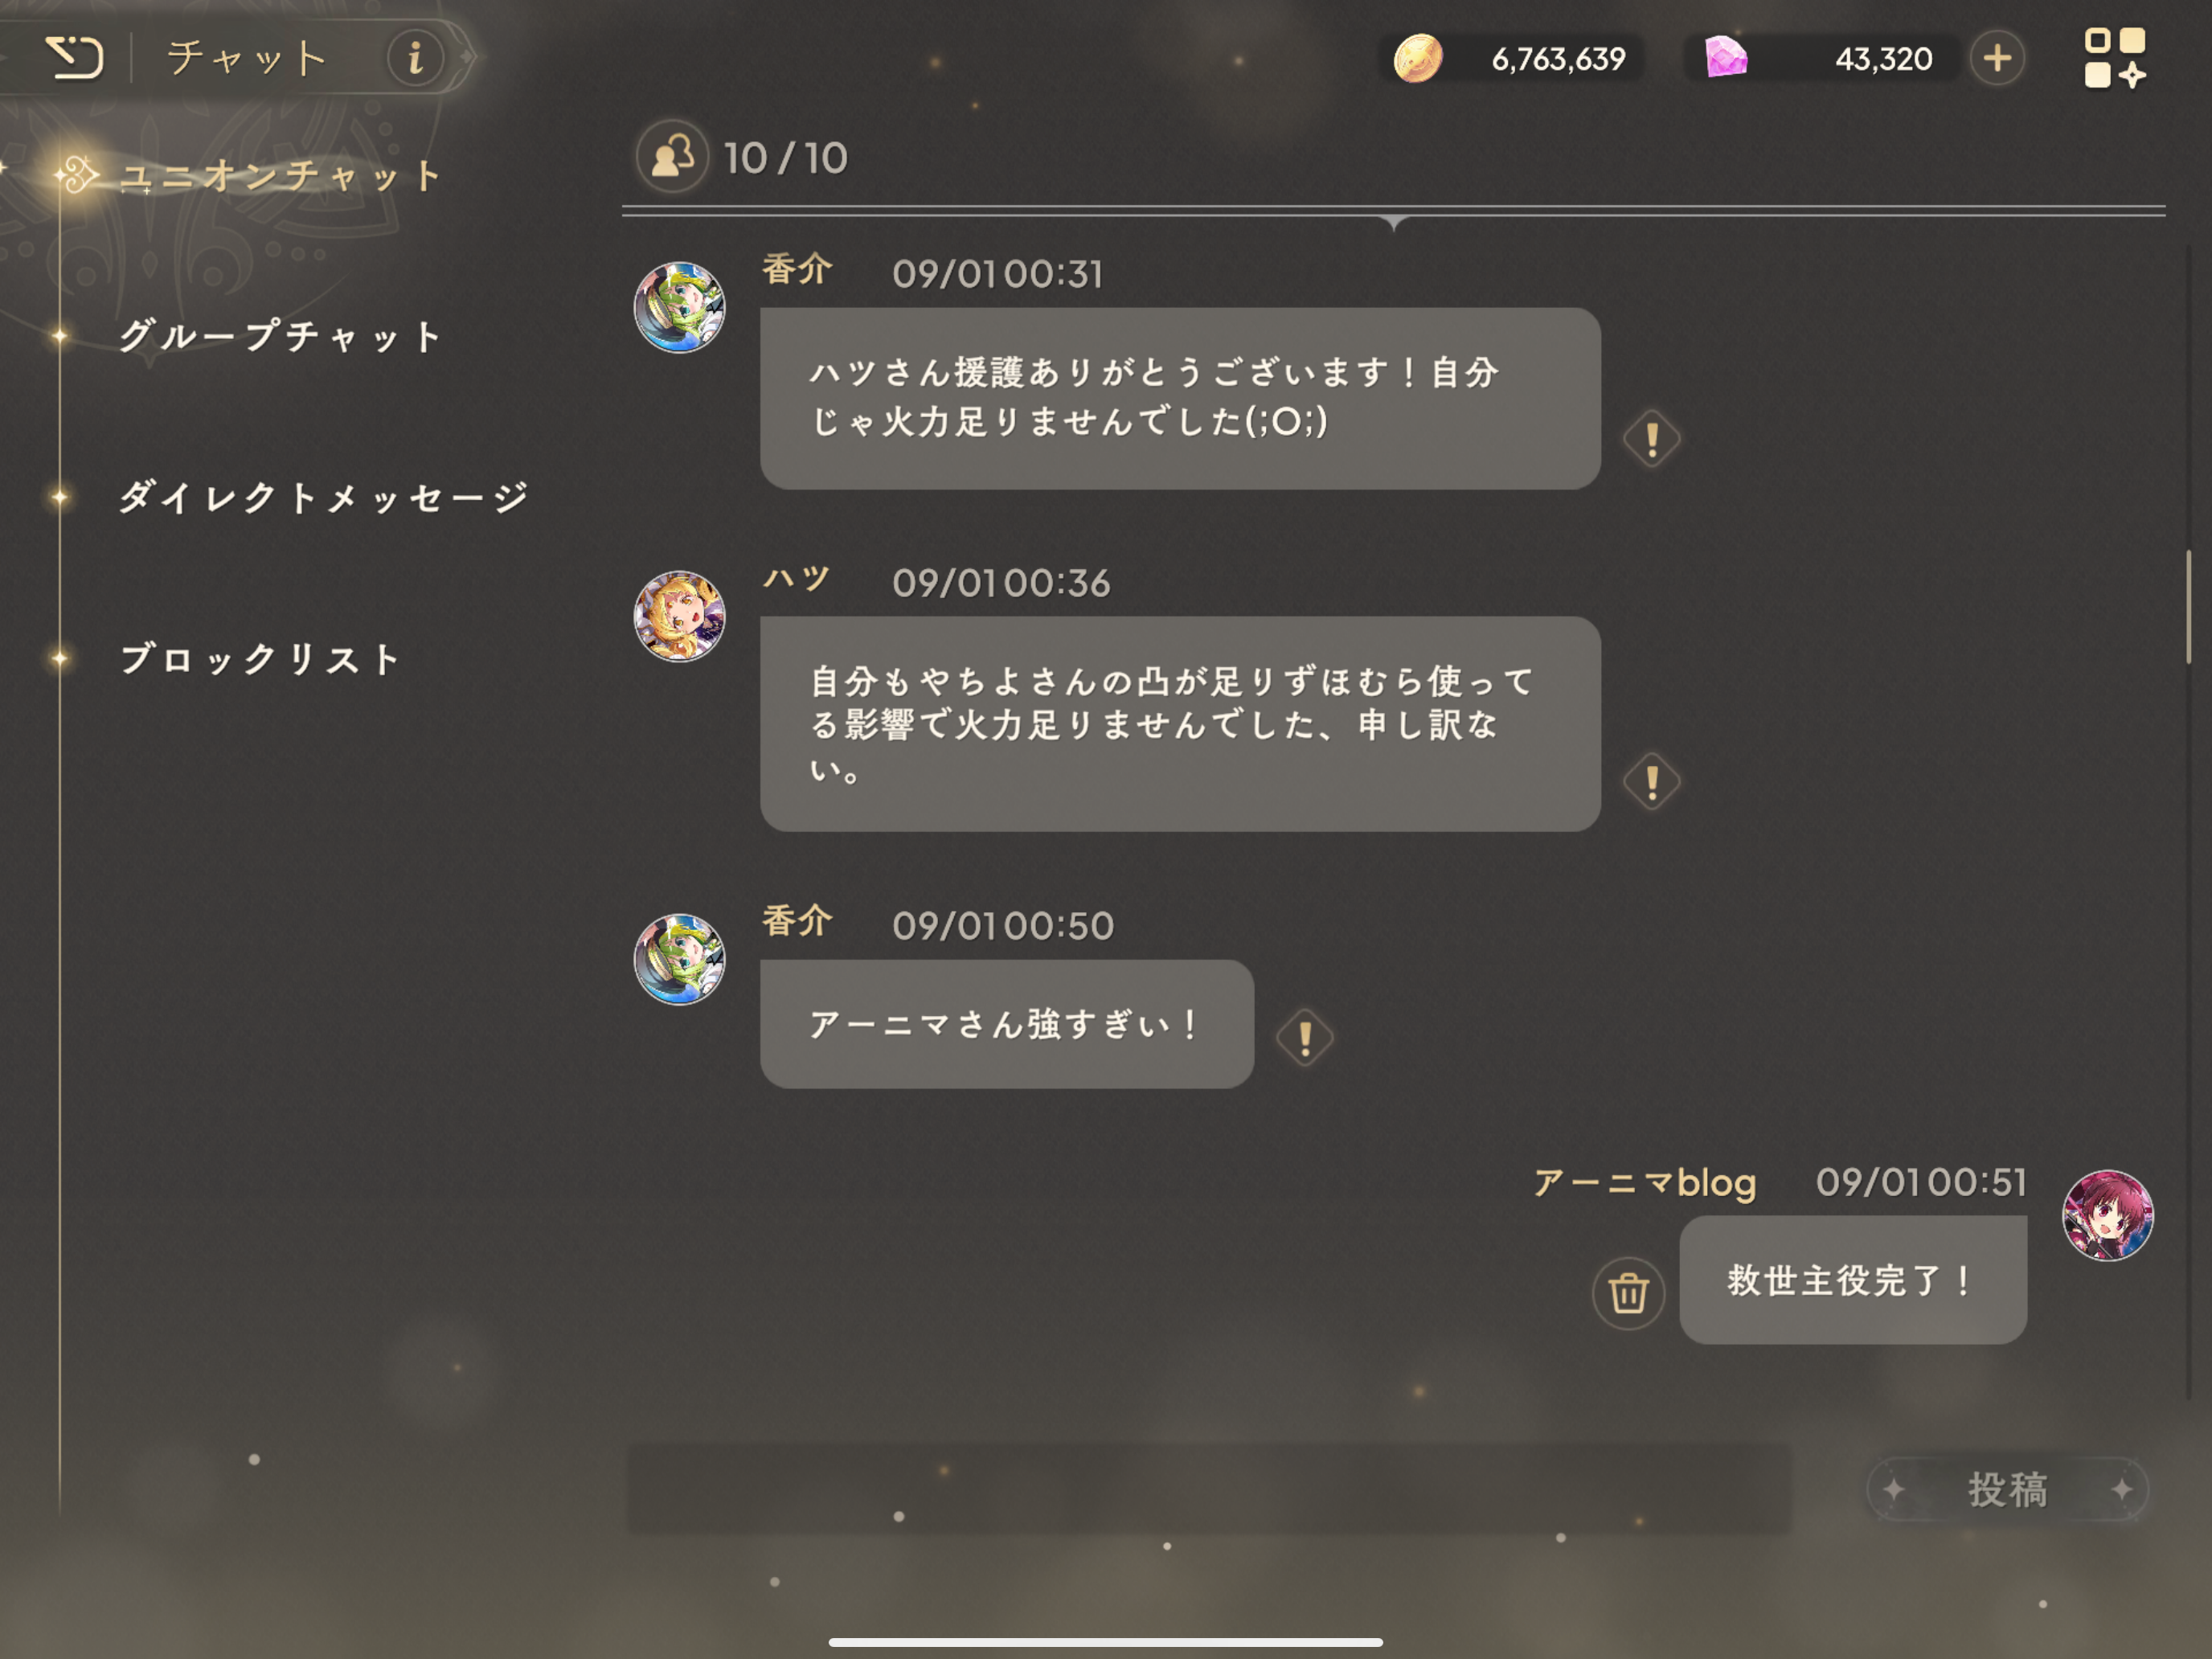Screen dimensions: 2212x1659
Task: Delete the 救世主役完了 message
Action: click(x=1628, y=1292)
